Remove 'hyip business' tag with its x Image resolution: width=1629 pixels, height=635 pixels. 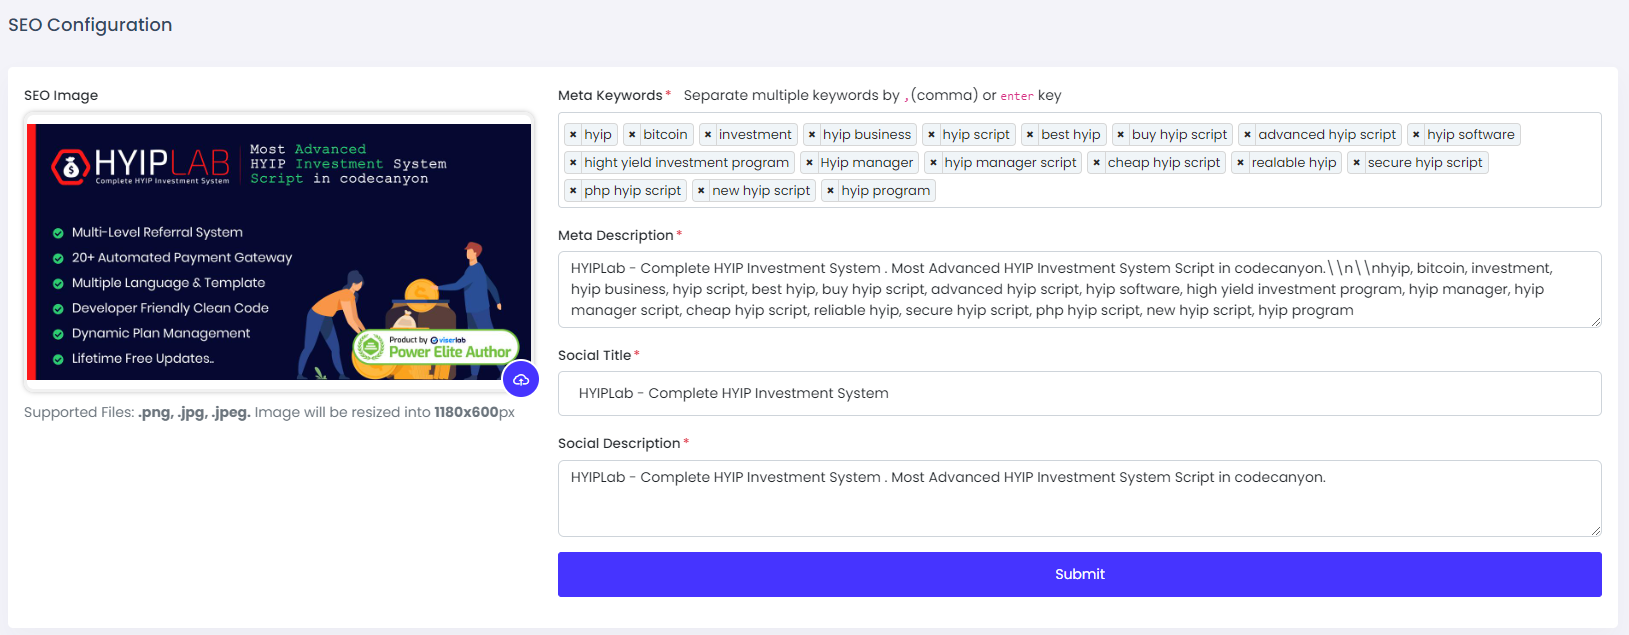(812, 135)
